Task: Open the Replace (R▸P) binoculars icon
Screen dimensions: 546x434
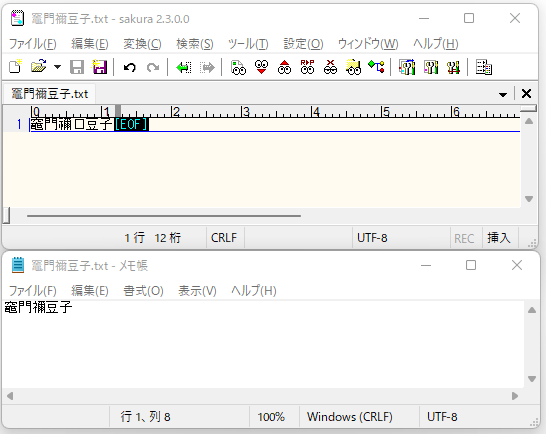Action: (307, 67)
